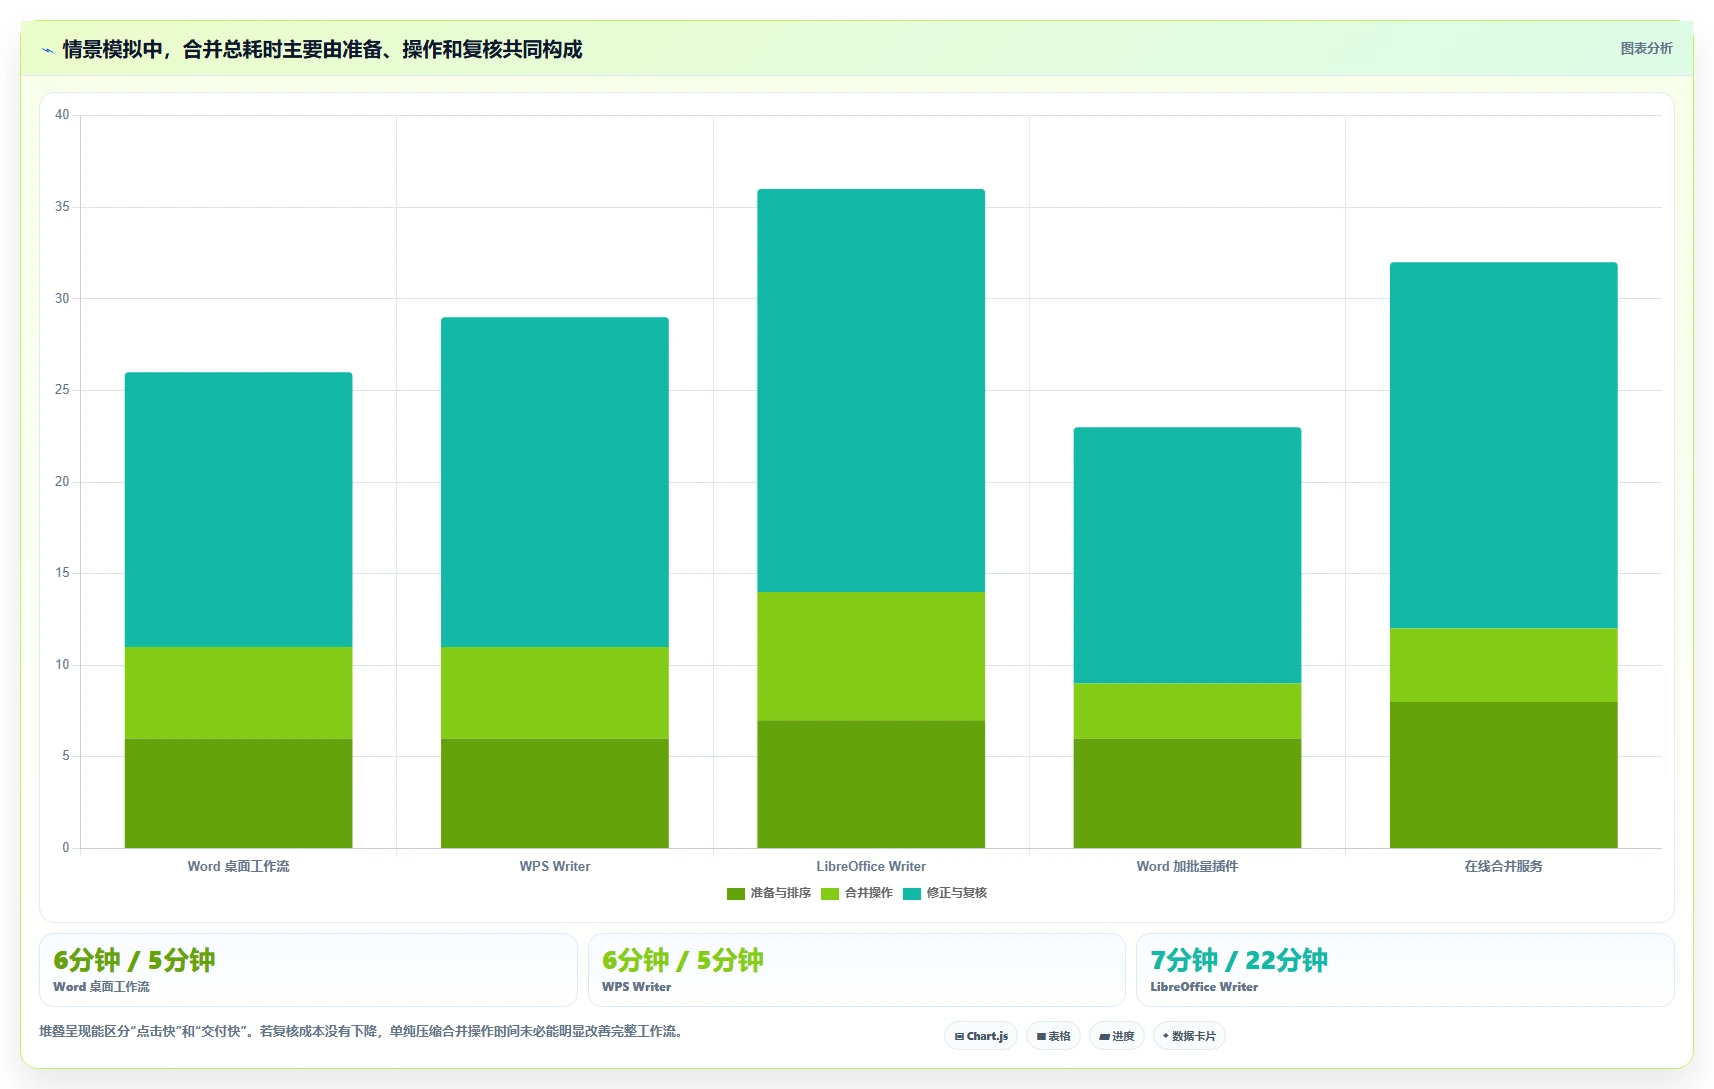The image size is (1714, 1089).
Task: Click the teal 修正与复核 segment of the WPS Writer bar
Action: click(x=554, y=482)
